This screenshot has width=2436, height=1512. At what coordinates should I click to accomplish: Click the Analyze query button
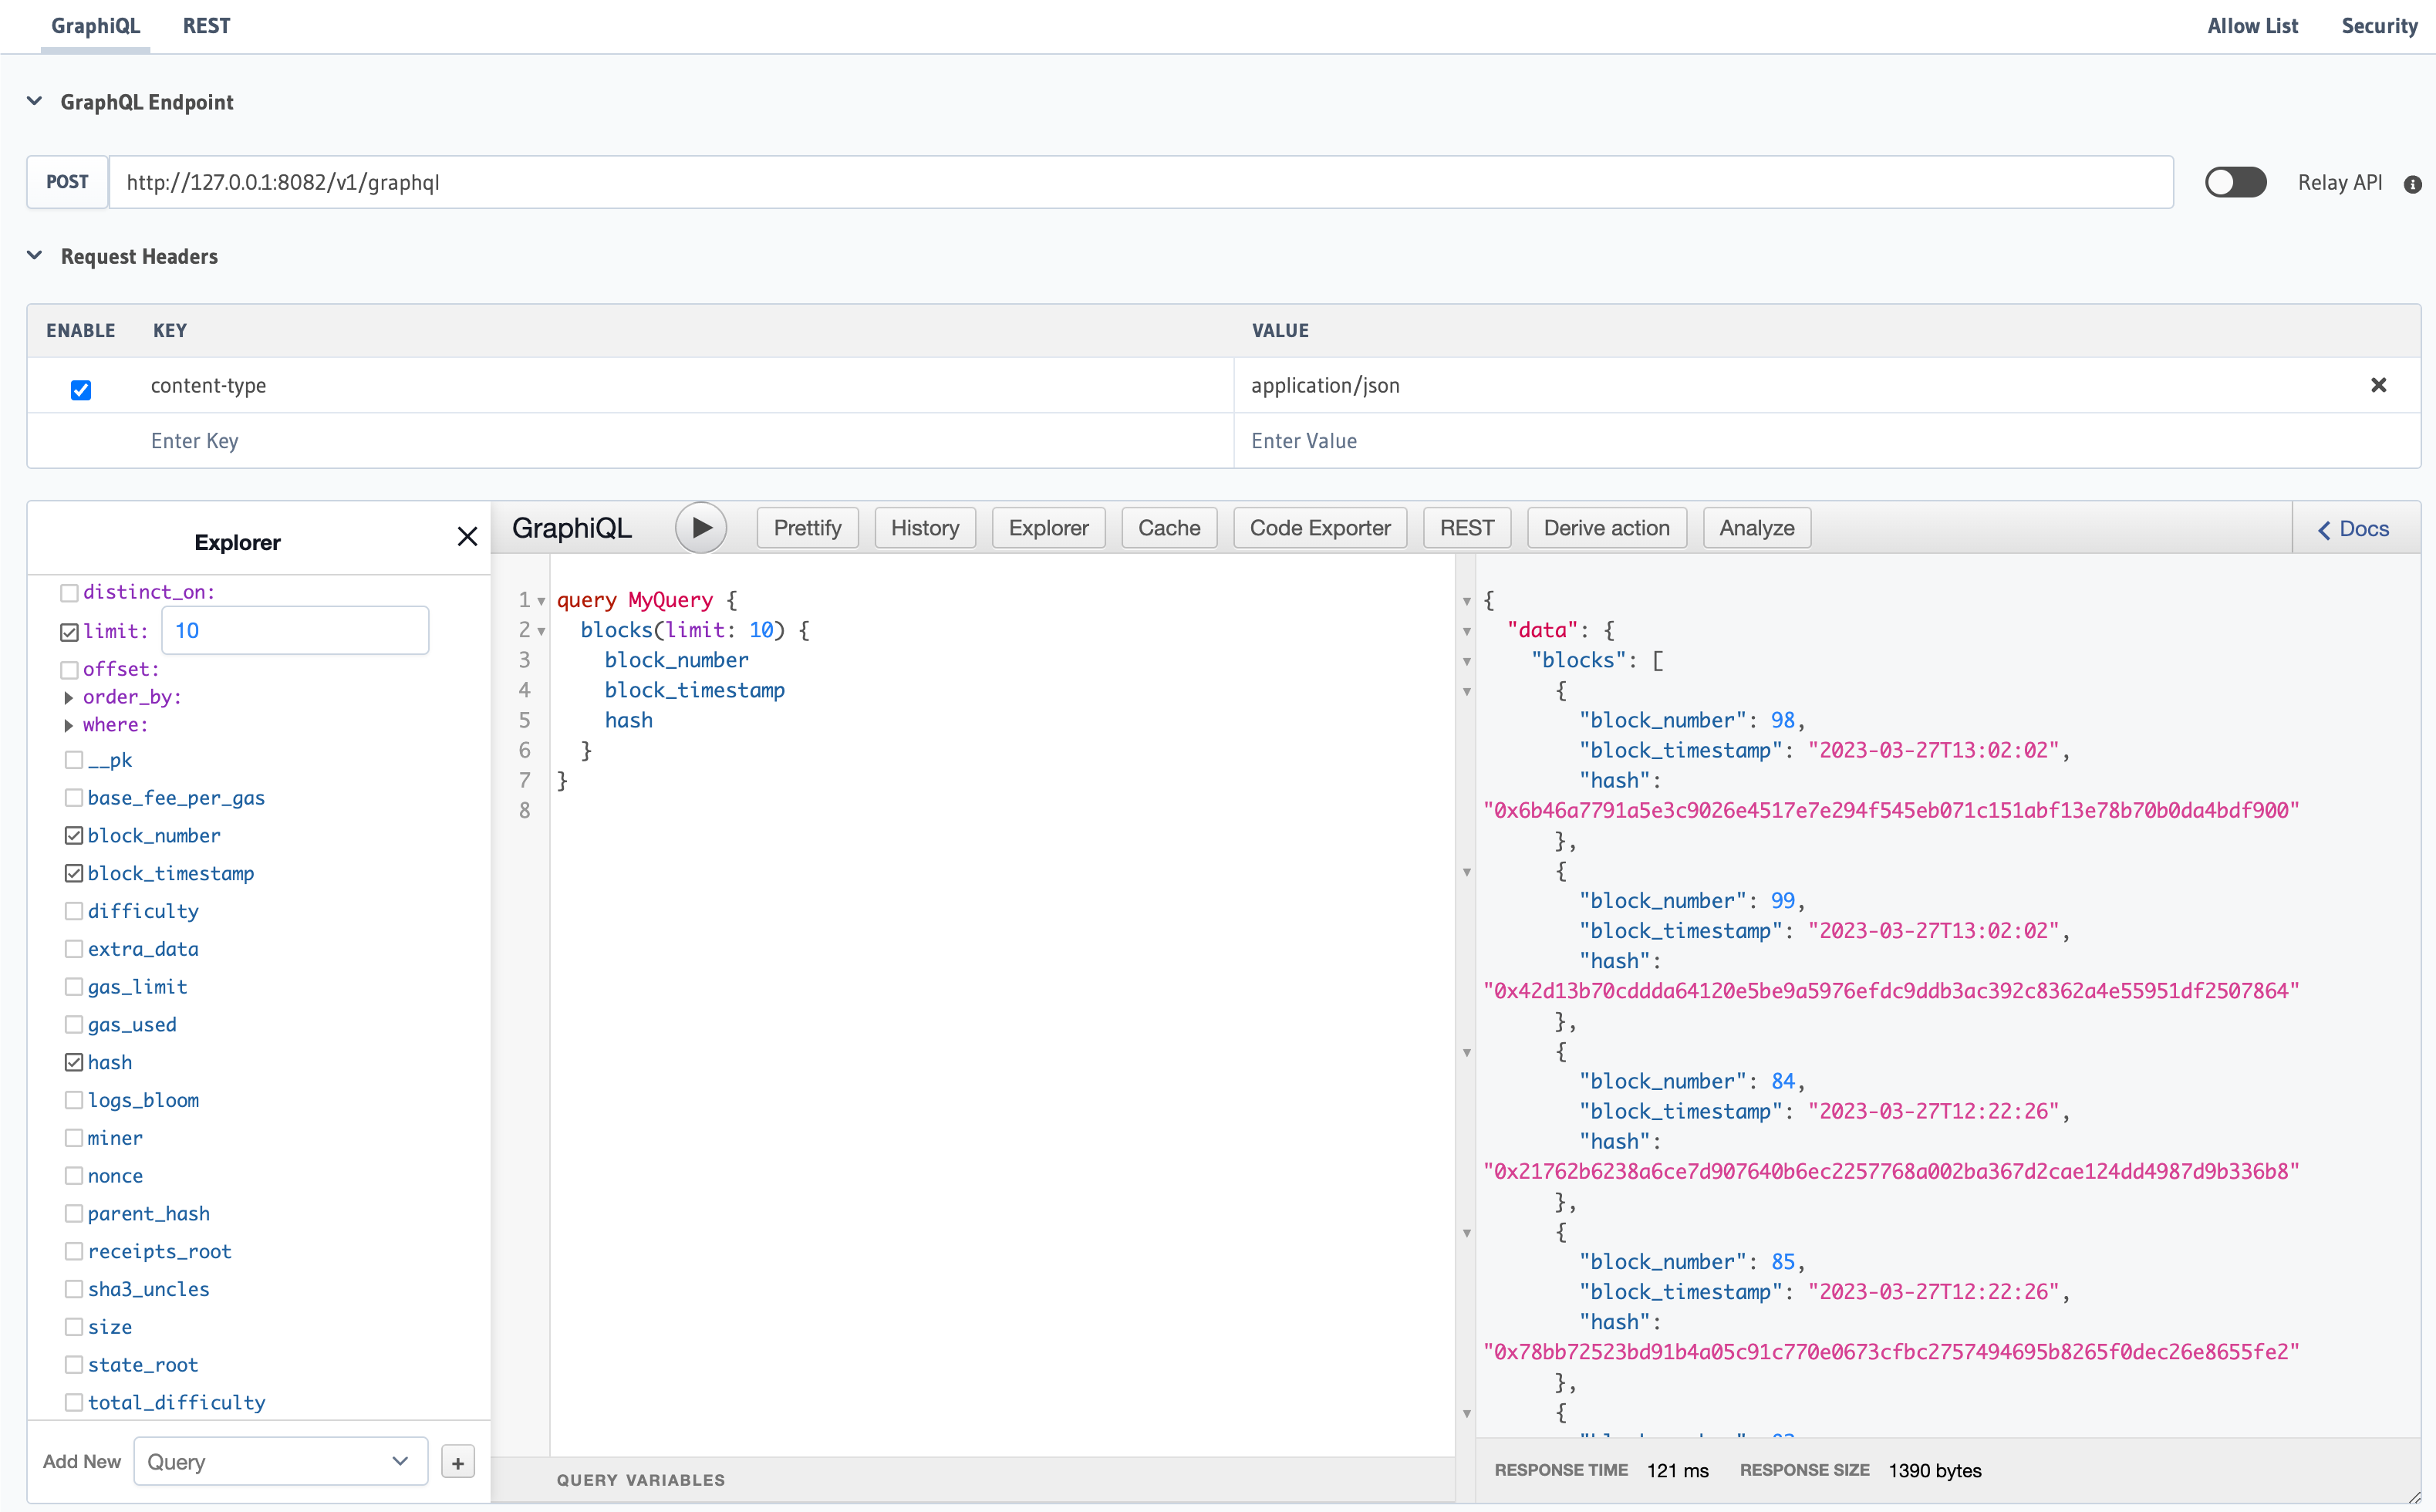1755,528
